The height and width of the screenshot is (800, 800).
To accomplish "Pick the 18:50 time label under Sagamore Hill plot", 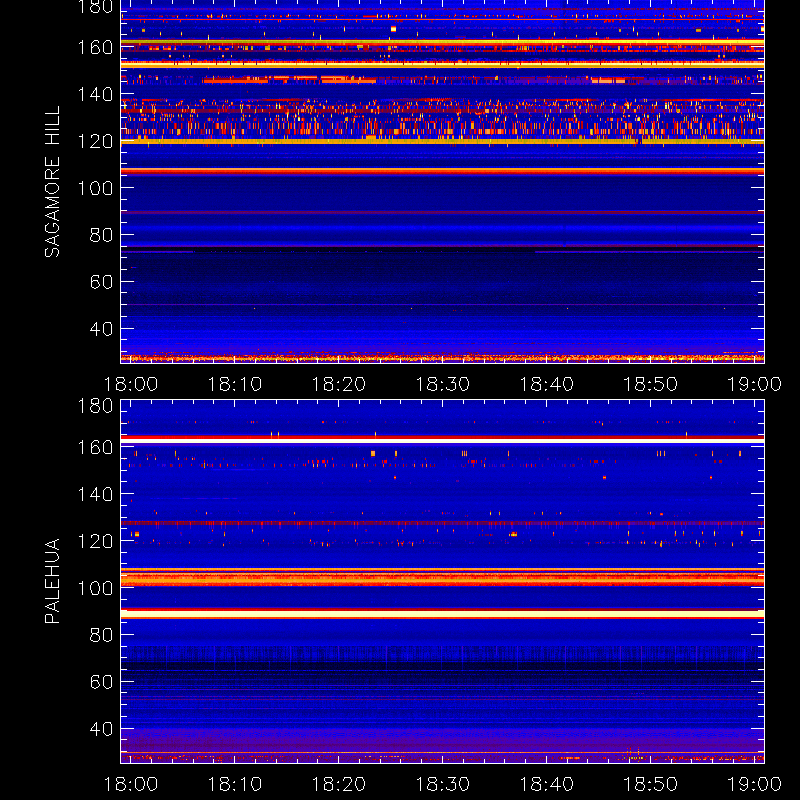I will [651, 384].
